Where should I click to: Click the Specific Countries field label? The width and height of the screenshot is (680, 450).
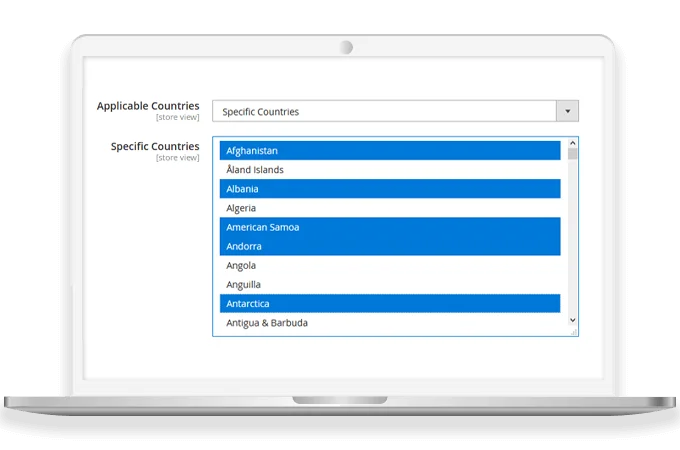click(x=154, y=146)
